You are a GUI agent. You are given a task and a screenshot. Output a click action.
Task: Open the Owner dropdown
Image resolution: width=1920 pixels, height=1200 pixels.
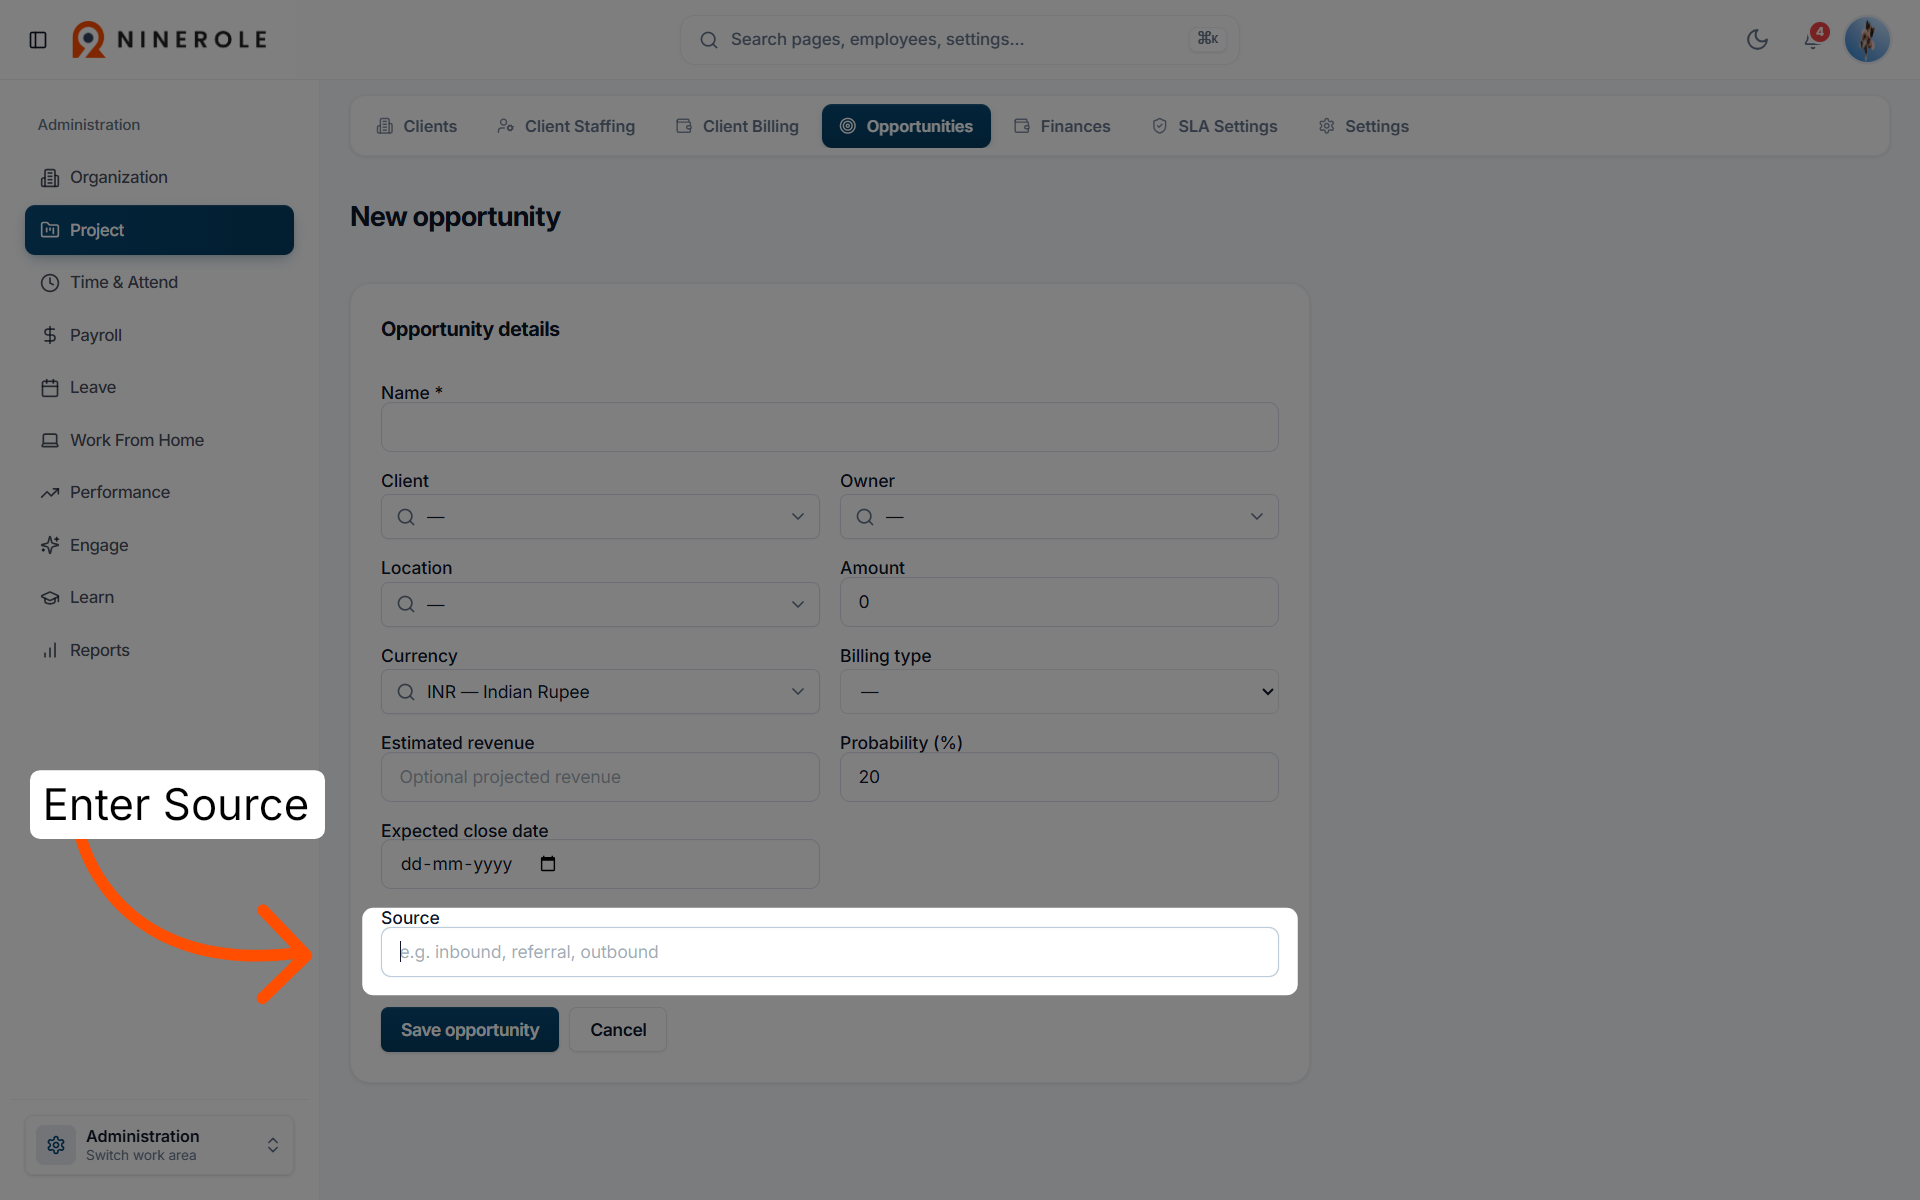pos(1059,517)
